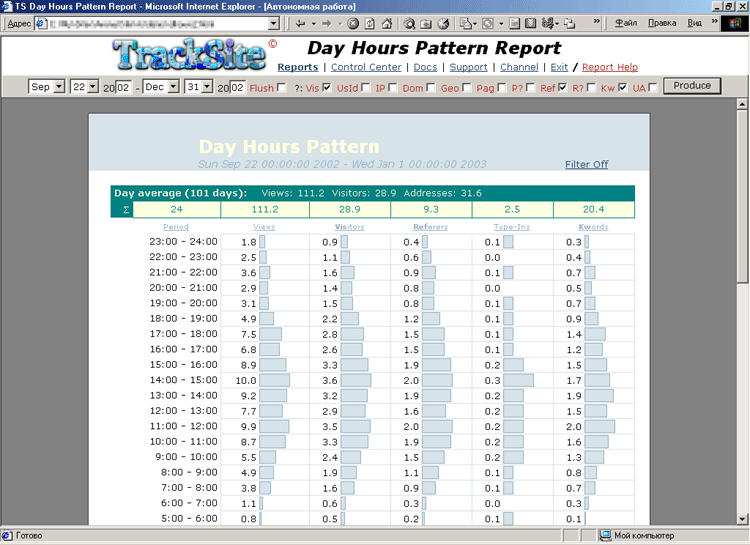Click the Windows logo throbber icon
This screenshot has height=545, width=750.
734,23
